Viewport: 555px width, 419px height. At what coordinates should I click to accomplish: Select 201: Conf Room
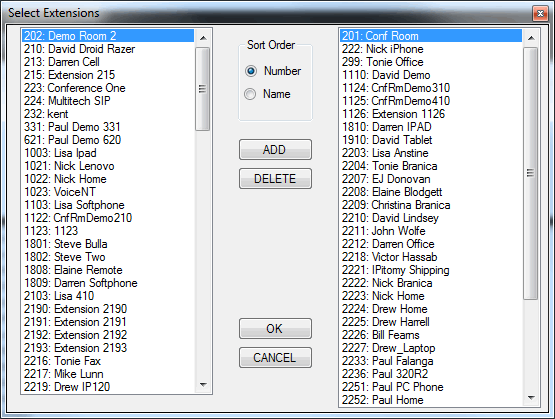pos(431,36)
